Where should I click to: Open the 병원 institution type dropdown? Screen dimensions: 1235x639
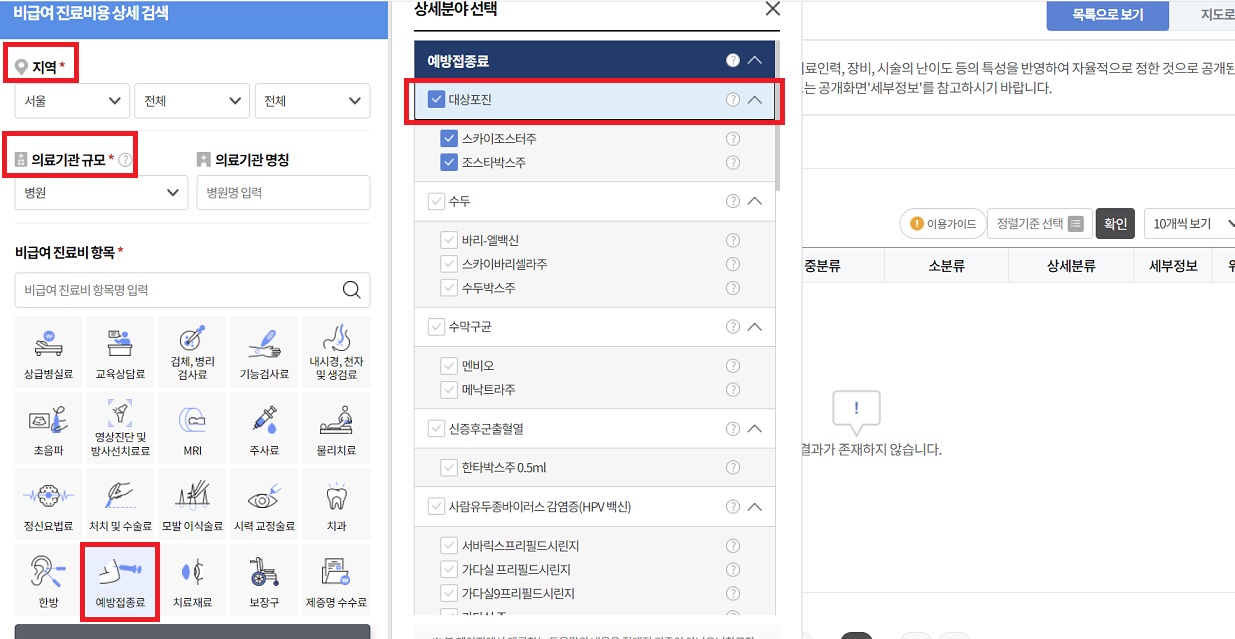click(x=100, y=192)
